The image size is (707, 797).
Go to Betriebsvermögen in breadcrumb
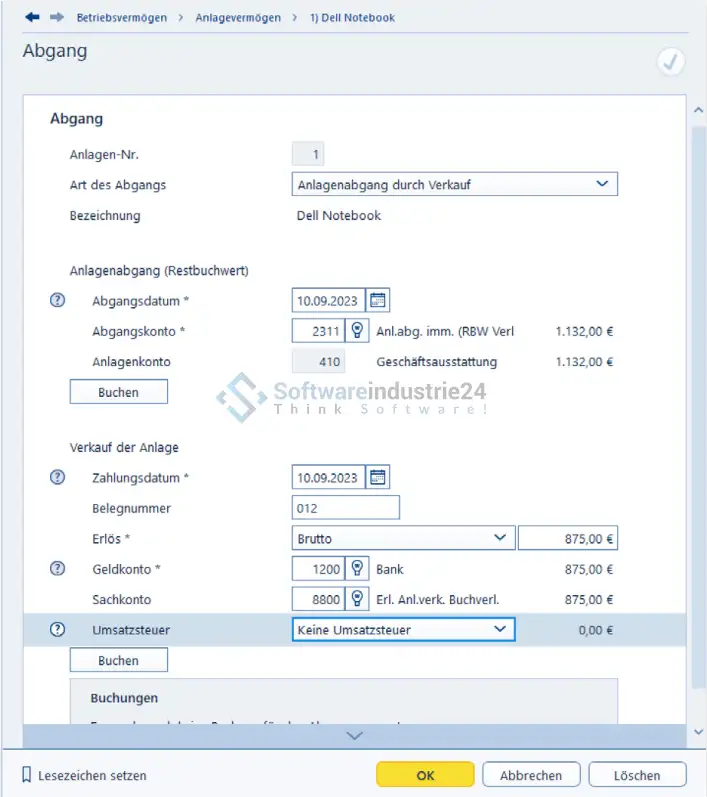click(x=121, y=17)
